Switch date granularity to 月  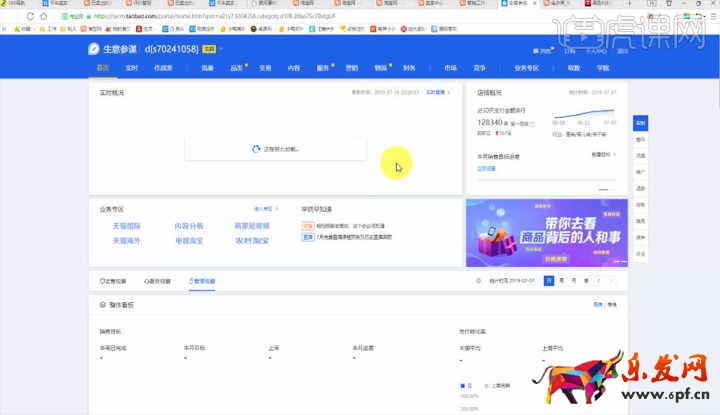pyautogui.click(x=573, y=281)
